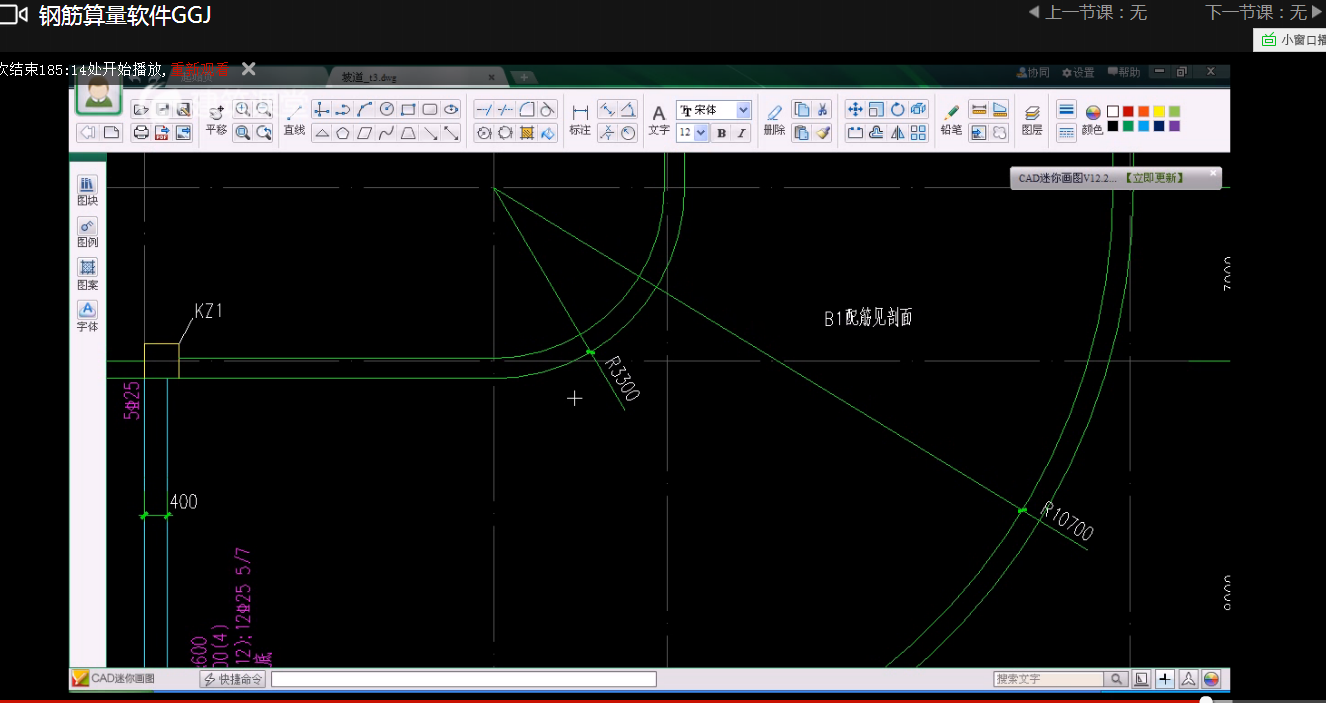
Task: Open the 设置 settings menu
Action: pos(1078,72)
